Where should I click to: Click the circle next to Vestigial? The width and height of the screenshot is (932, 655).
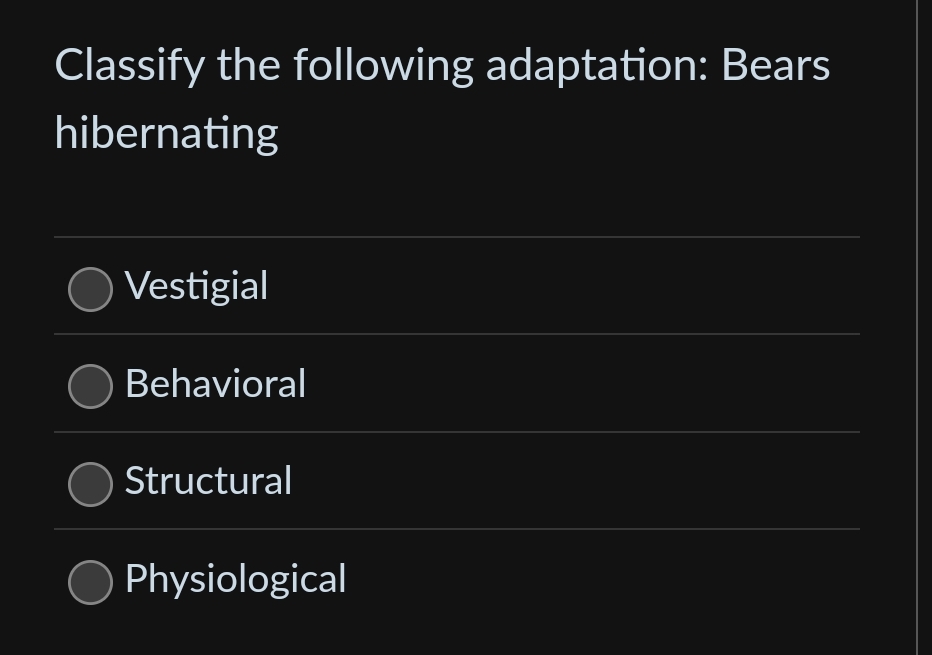(x=90, y=289)
